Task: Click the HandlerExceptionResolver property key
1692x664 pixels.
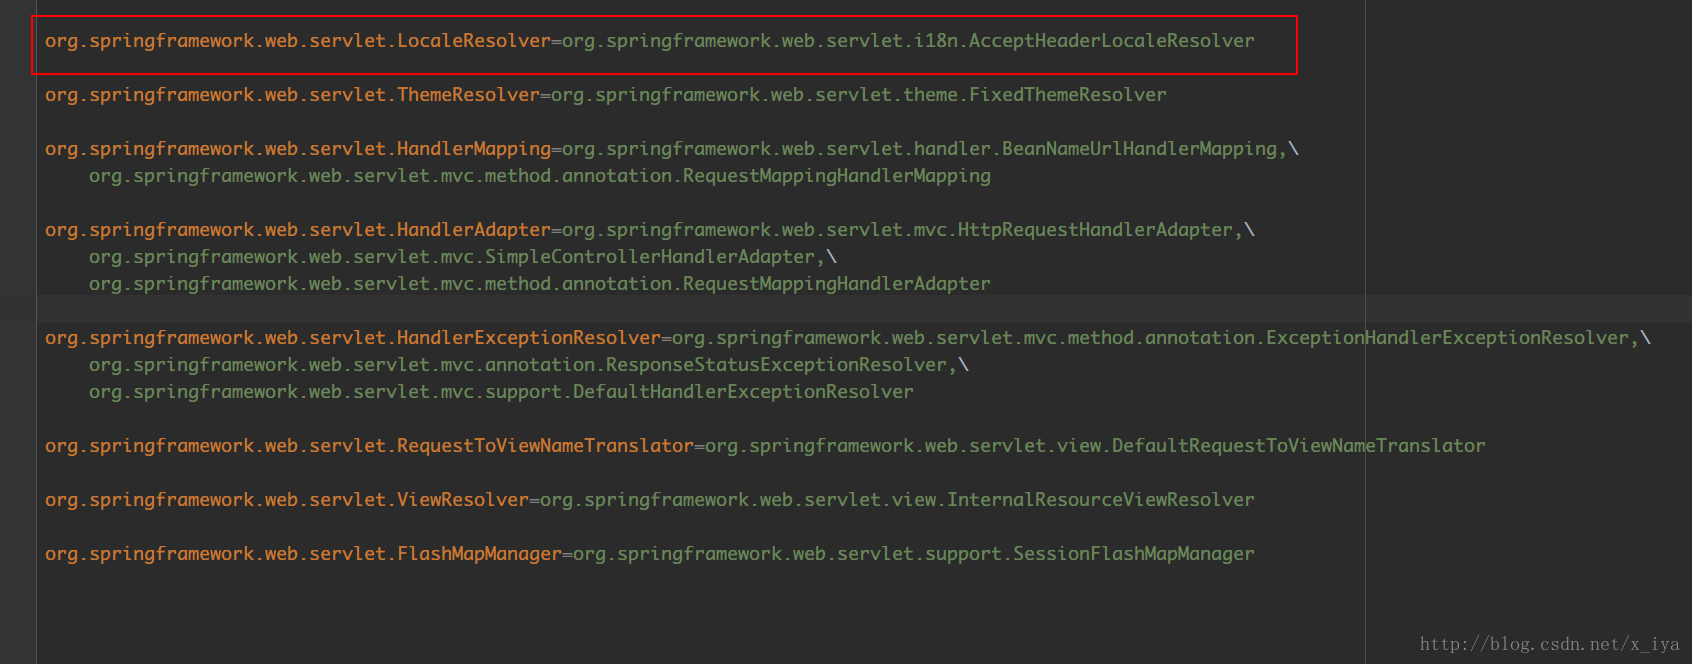Action: (353, 338)
